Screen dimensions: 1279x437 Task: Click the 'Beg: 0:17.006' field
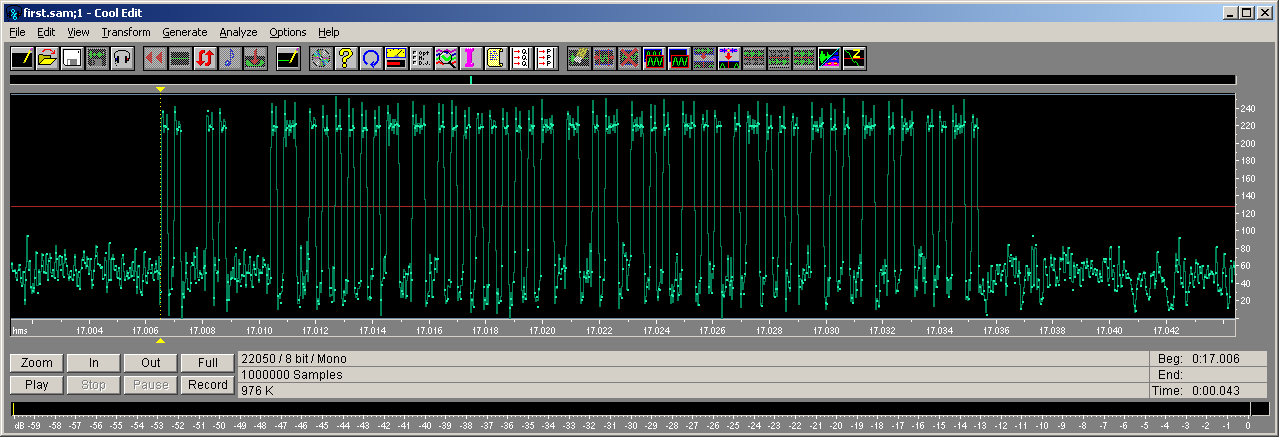point(1208,359)
